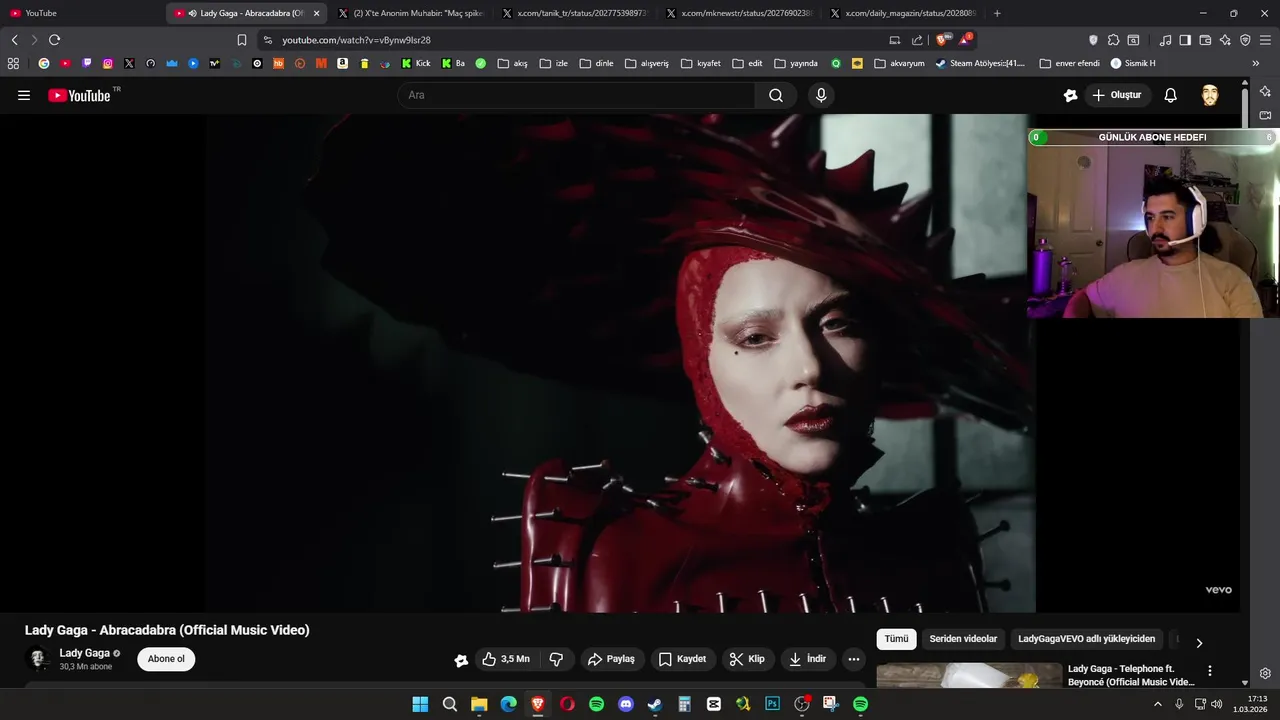Start voice search with the microphone icon
Viewport: 1280px width, 720px height.
click(821, 95)
